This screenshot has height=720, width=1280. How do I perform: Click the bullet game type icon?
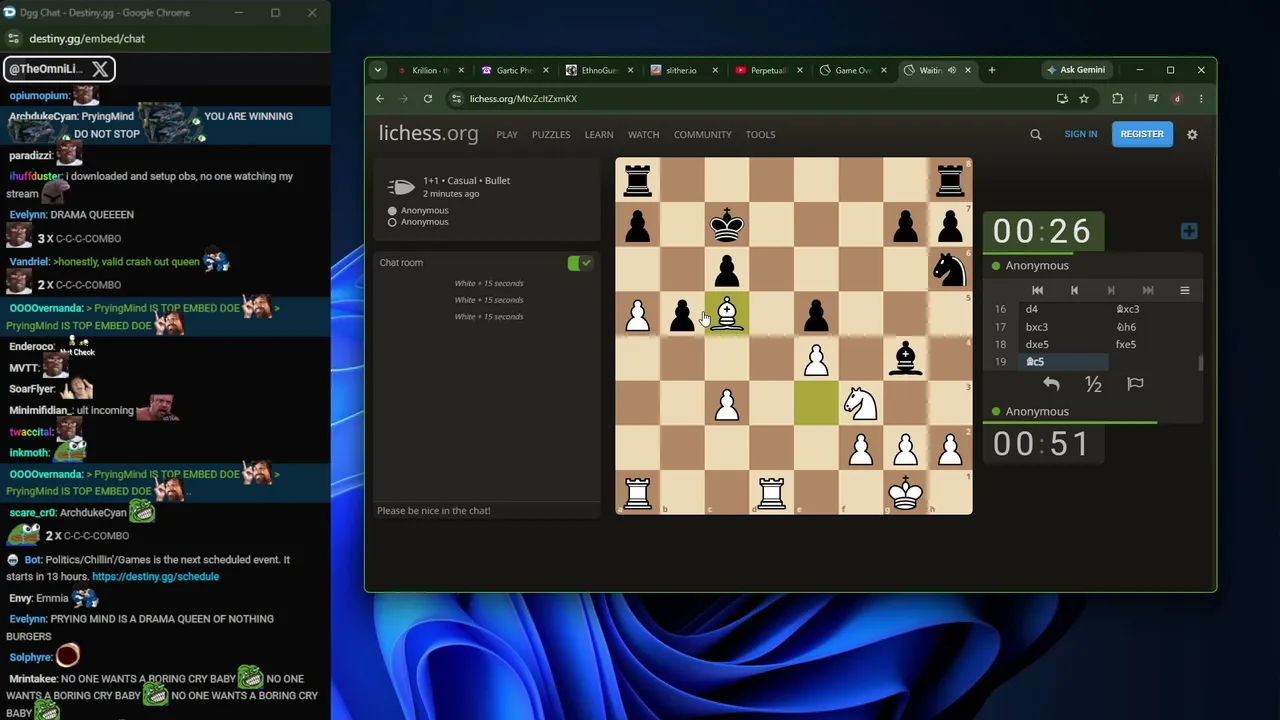[400, 187]
